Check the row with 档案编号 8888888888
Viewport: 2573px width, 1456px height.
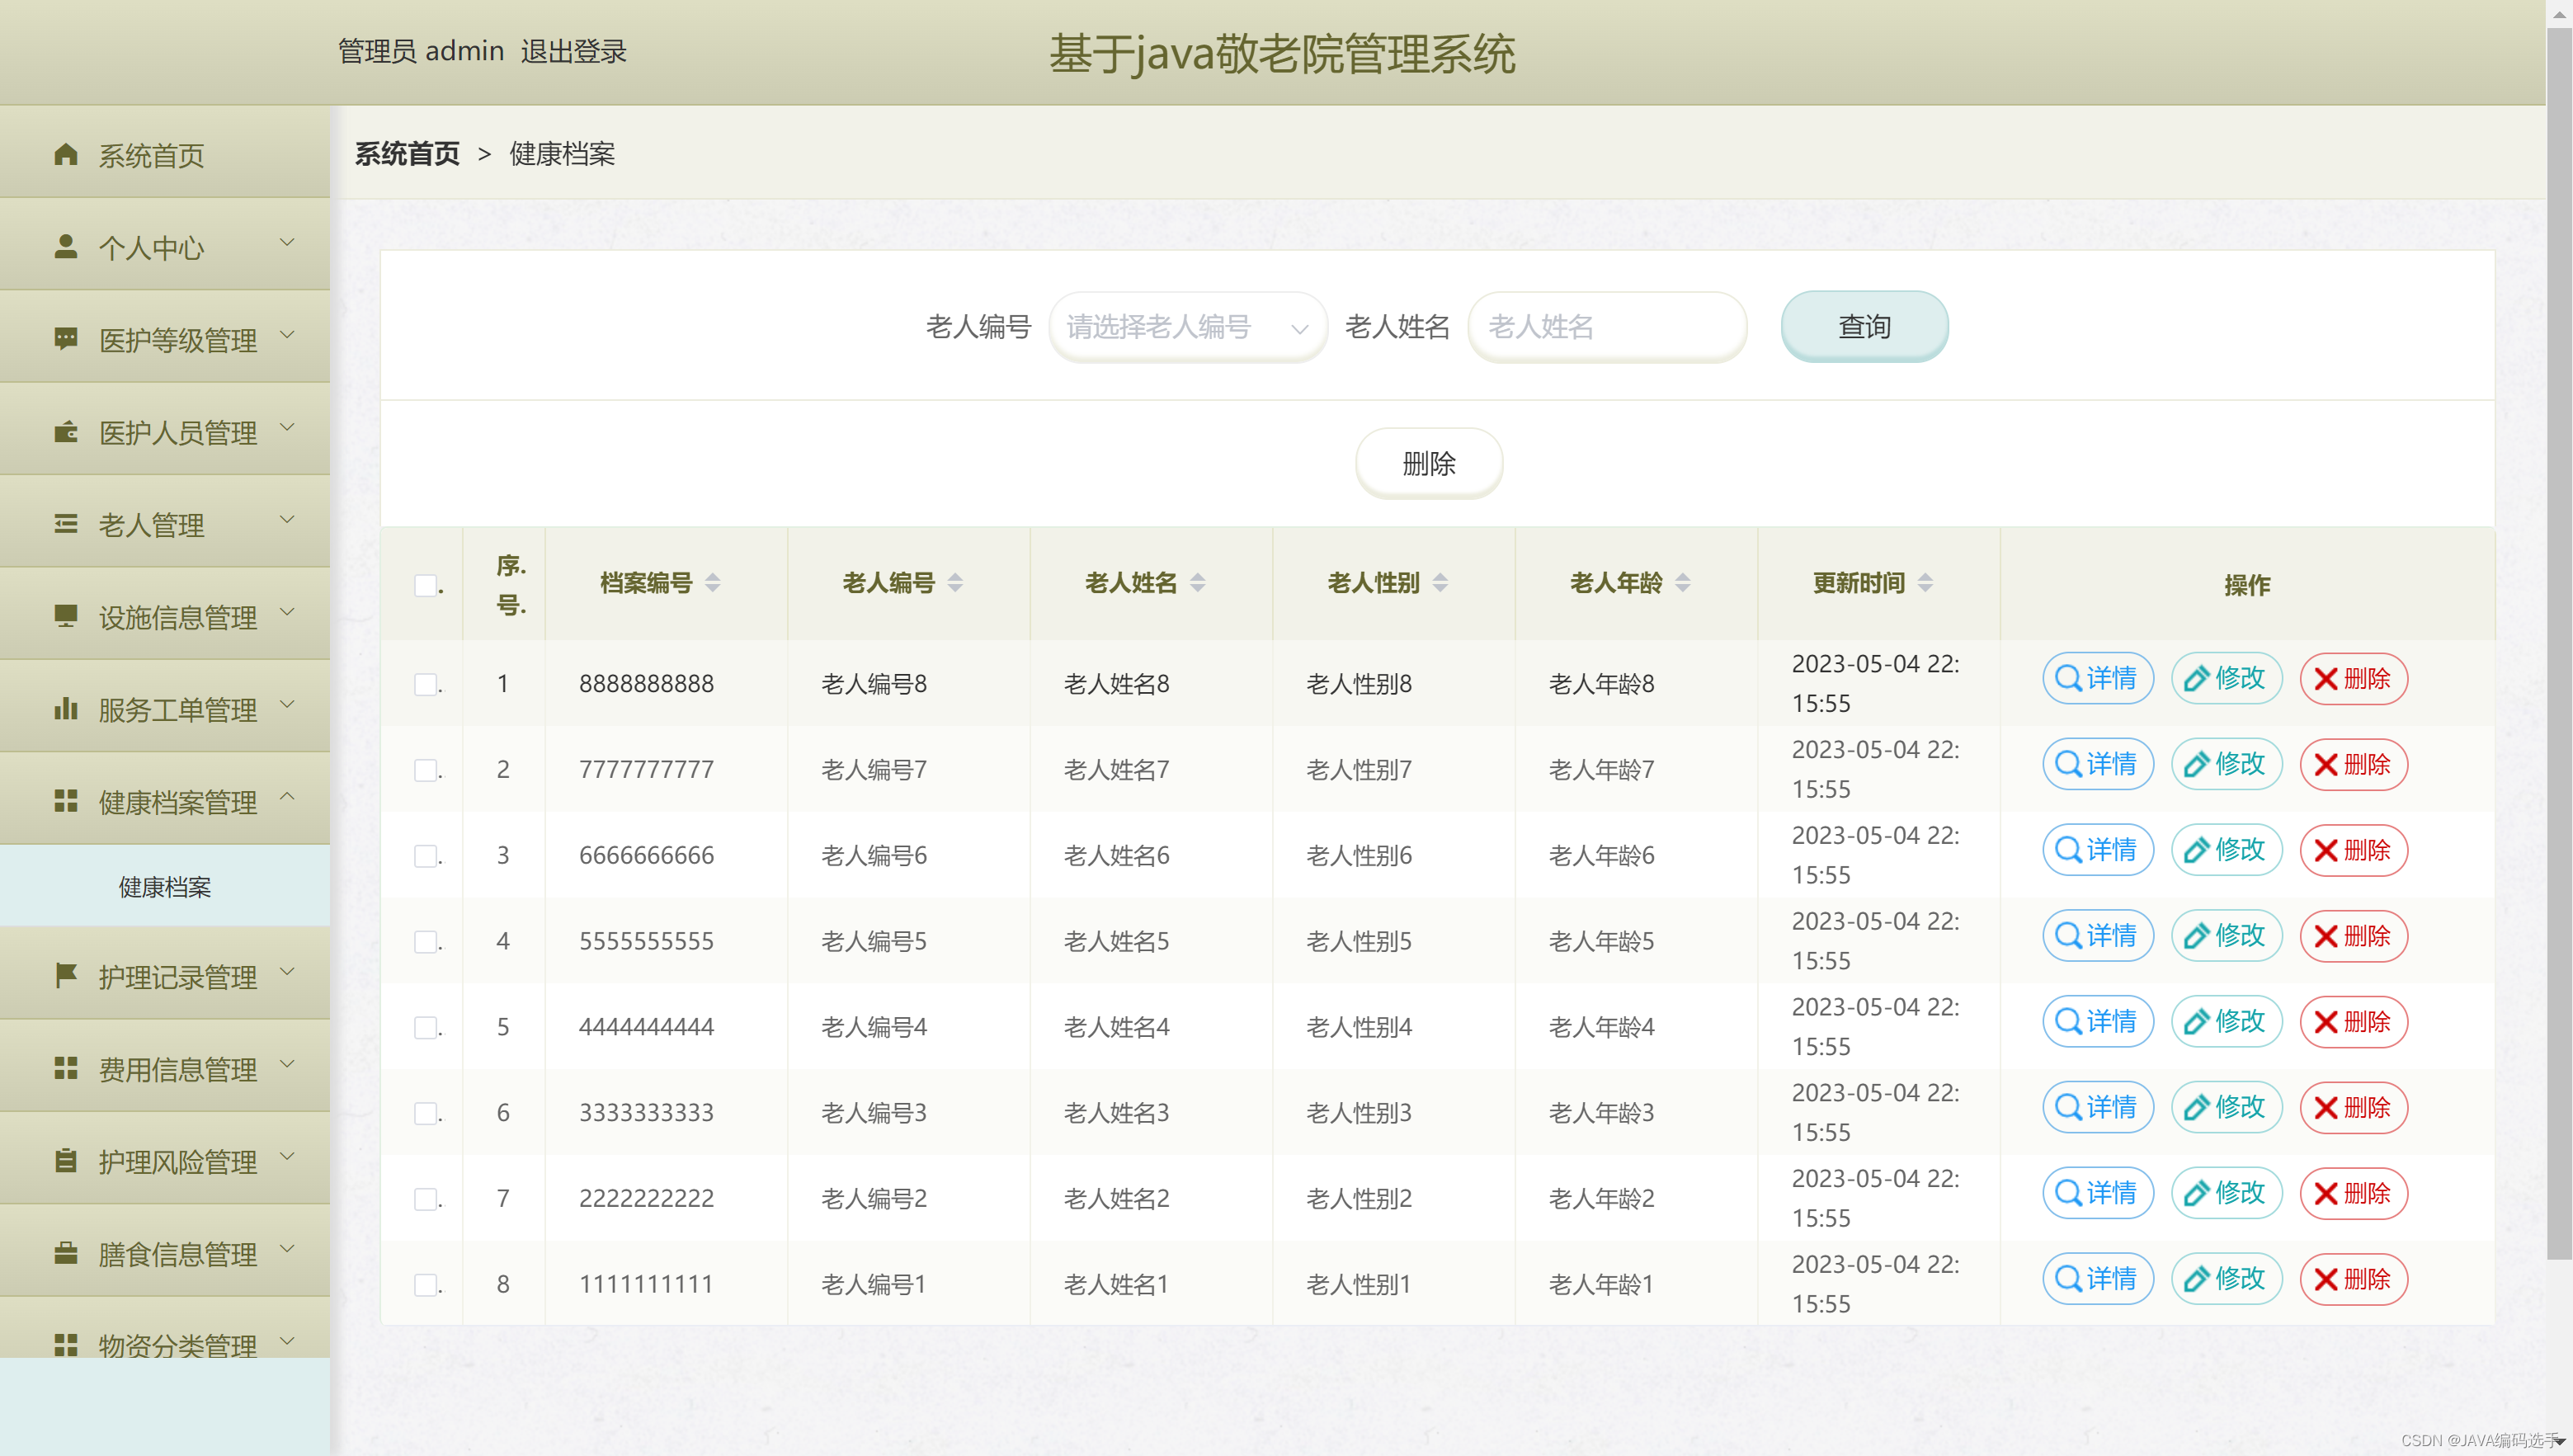426,684
